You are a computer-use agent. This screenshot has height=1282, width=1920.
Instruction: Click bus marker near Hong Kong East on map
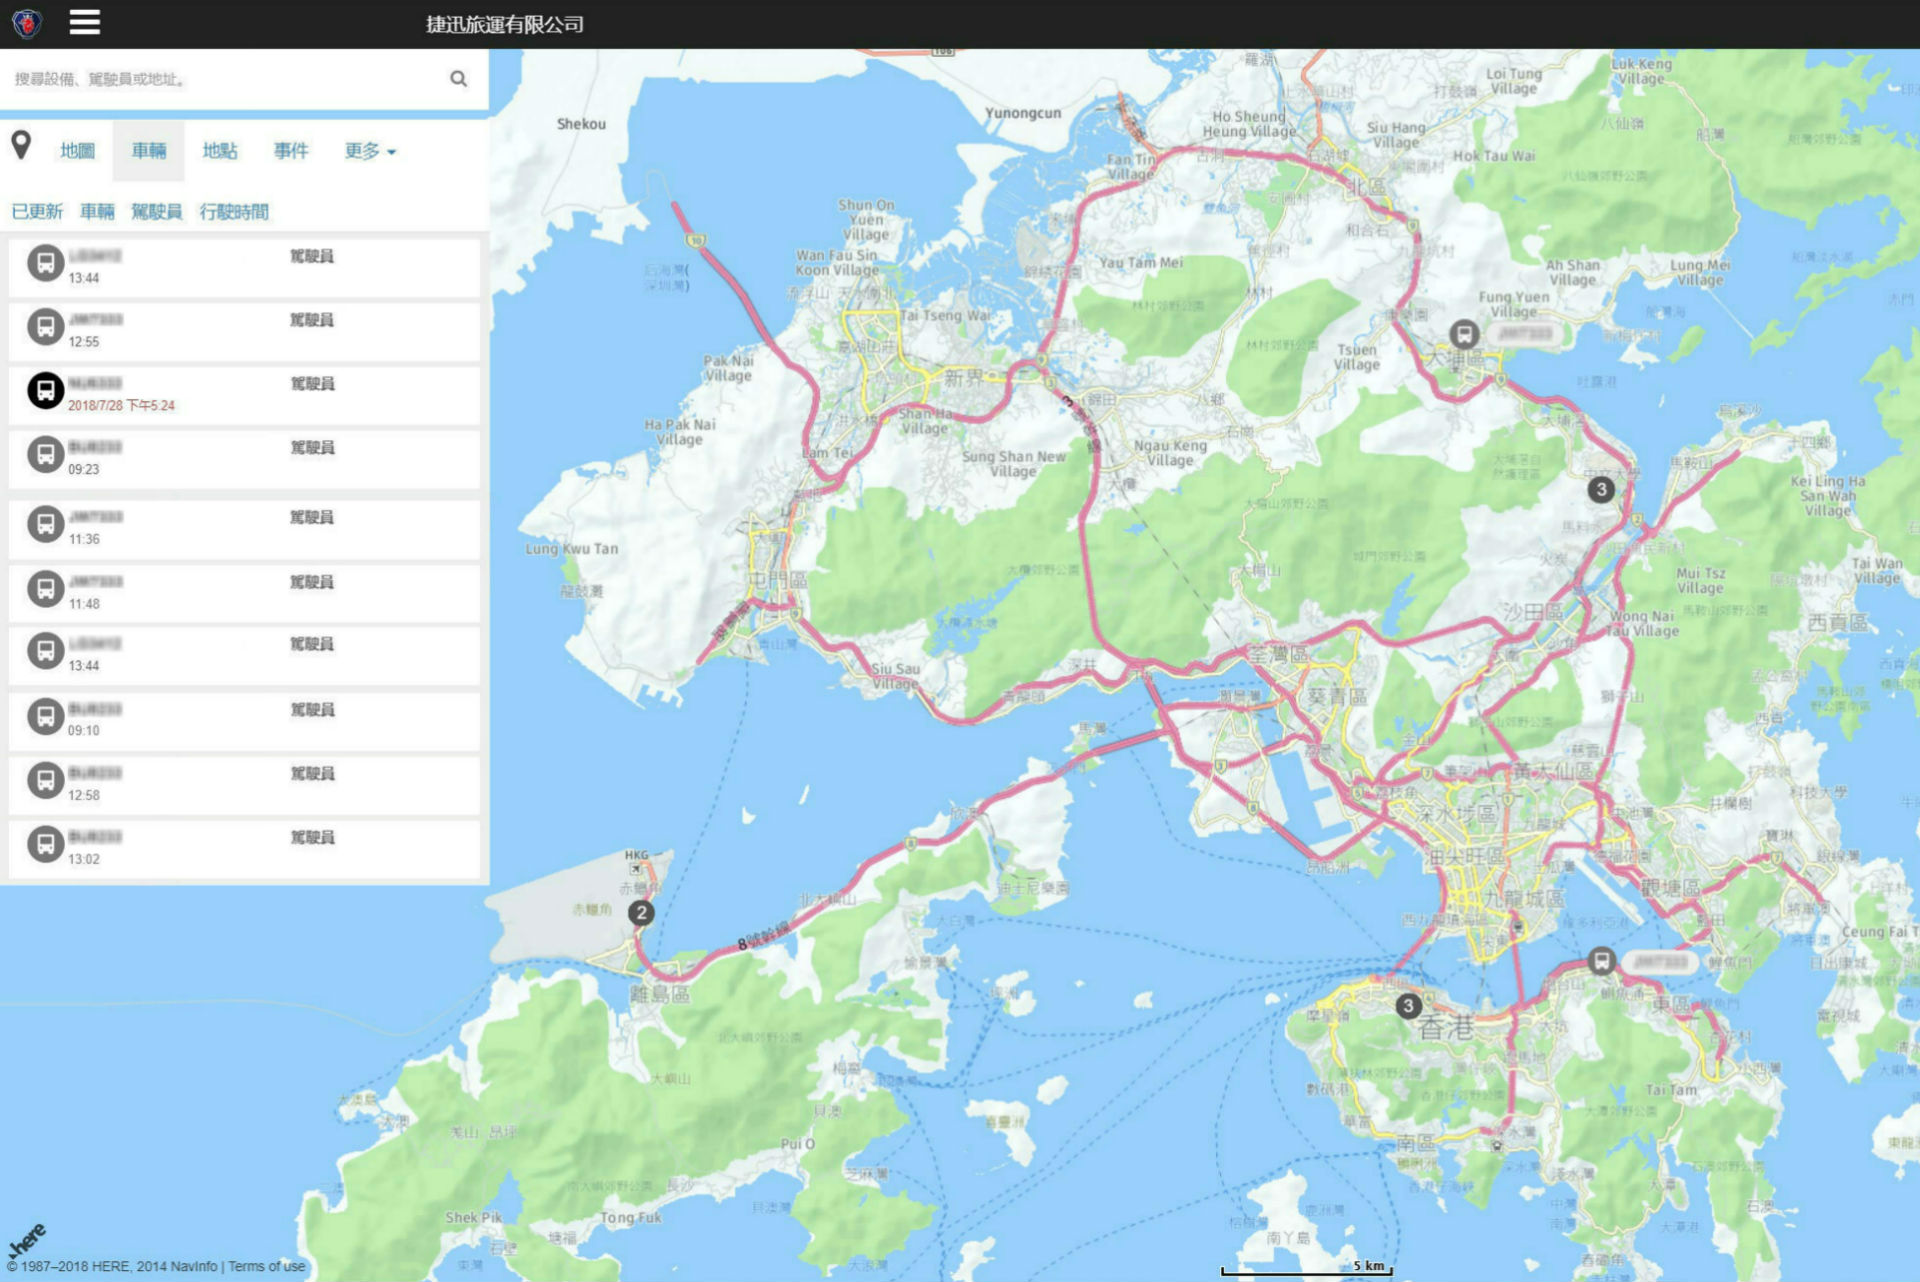[x=1601, y=961]
